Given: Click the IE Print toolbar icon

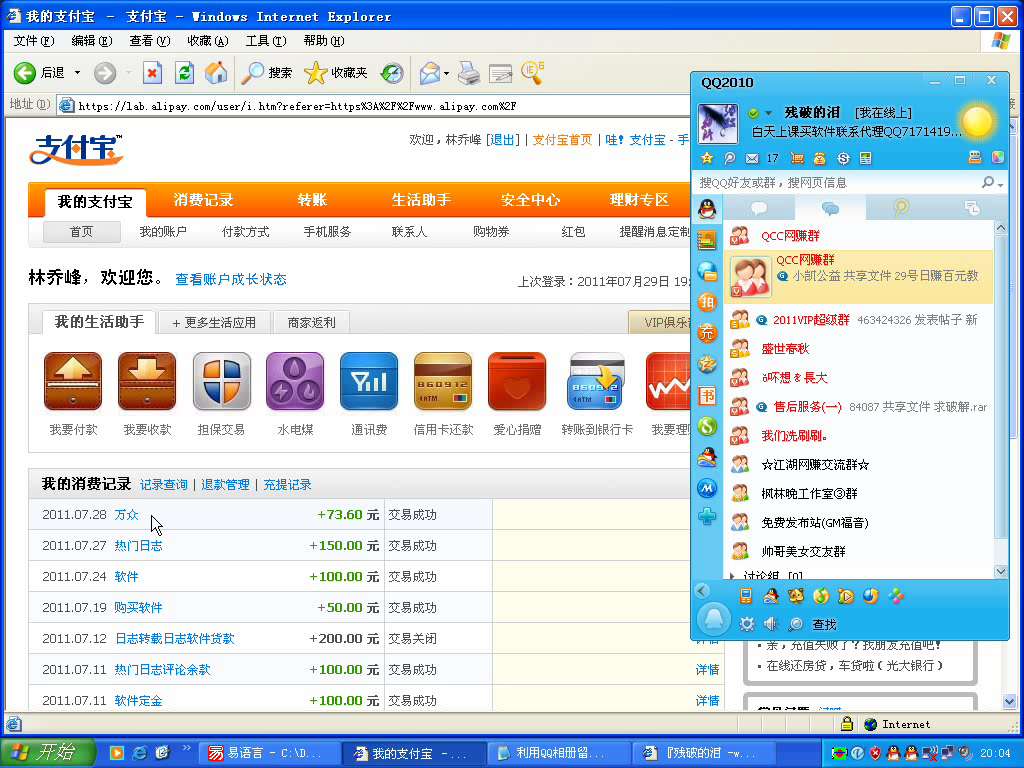Looking at the screenshot, I should [468, 73].
